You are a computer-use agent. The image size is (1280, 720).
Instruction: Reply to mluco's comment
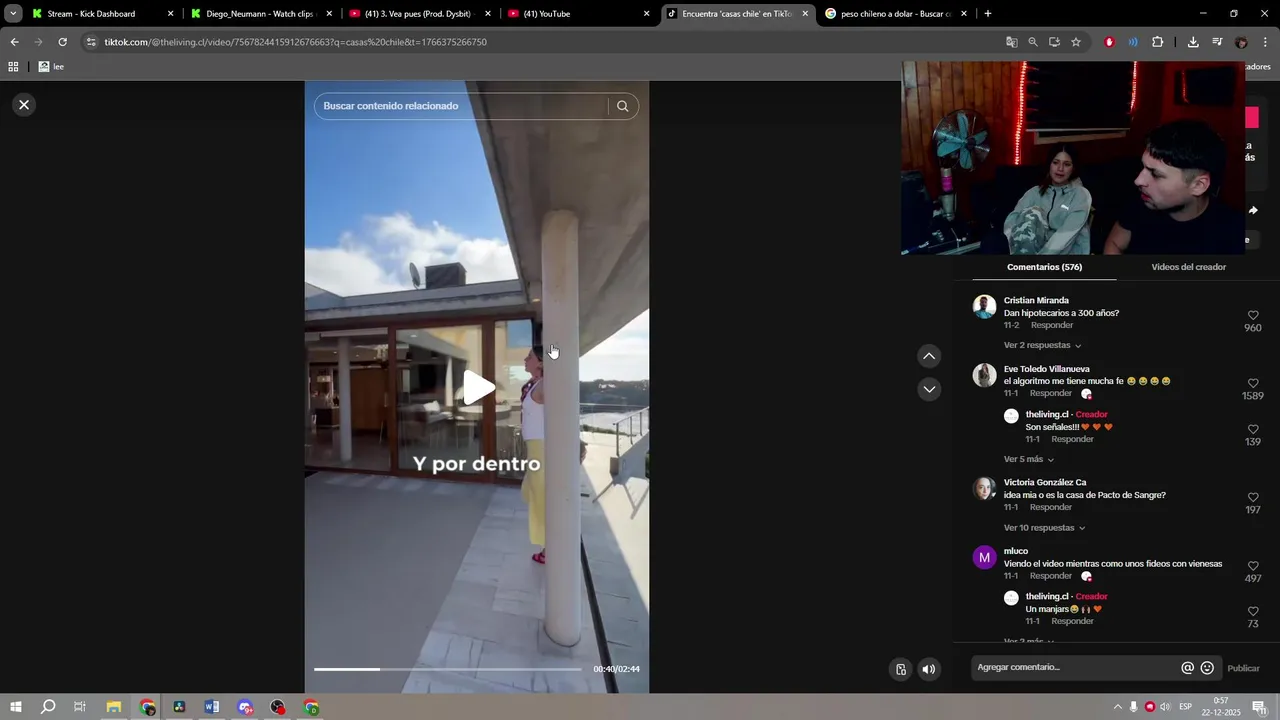click(x=1051, y=576)
